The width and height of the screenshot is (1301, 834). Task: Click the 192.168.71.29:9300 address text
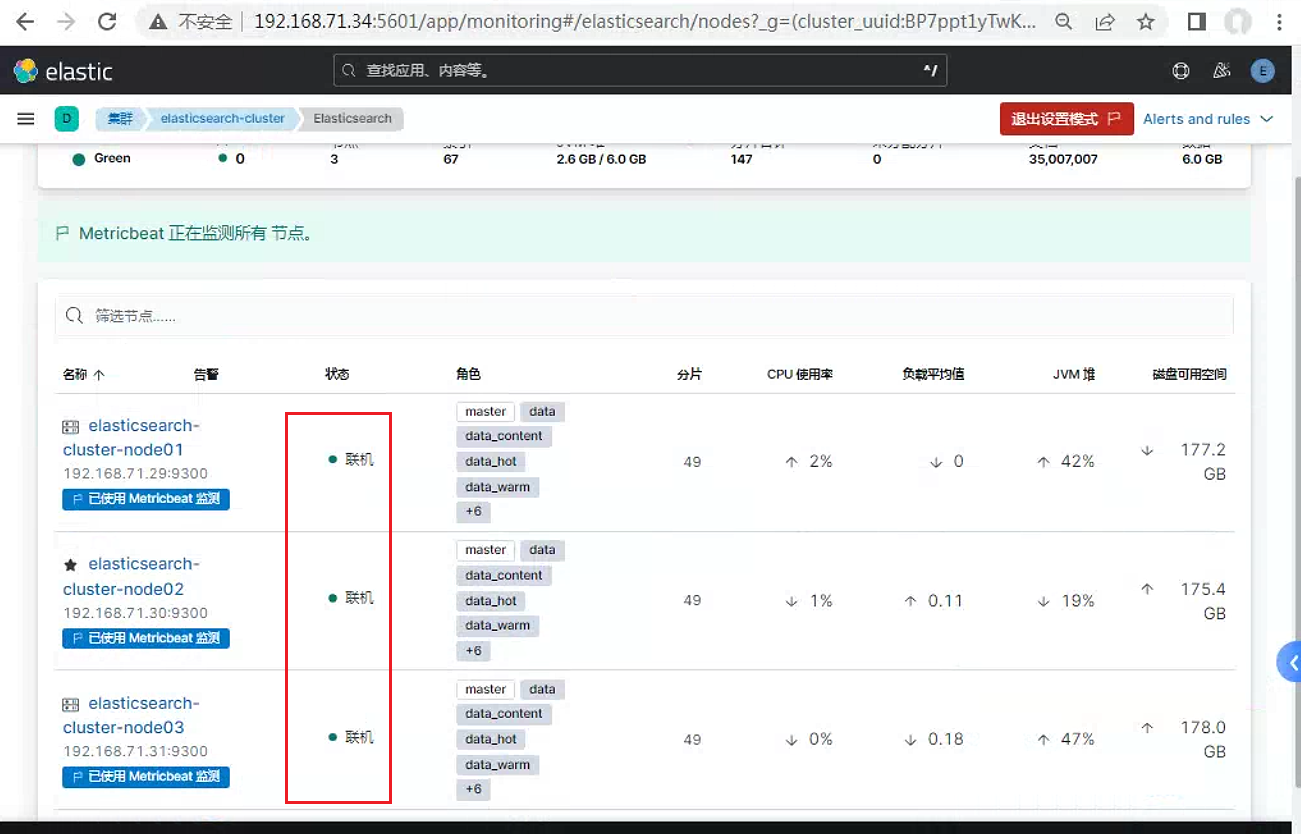point(135,474)
